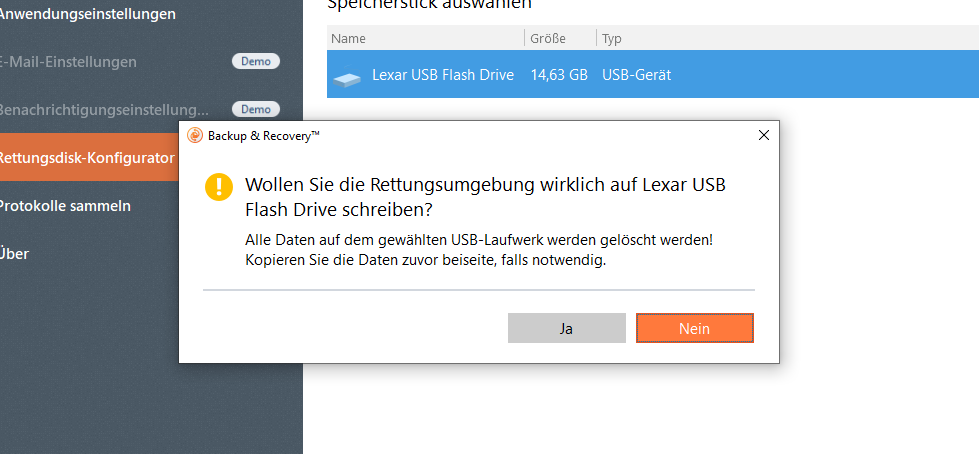The width and height of the screenshot is (979, 454).
Task: Open E-Mail-Einstellungen in the sidebar
Action: point(68,62)
